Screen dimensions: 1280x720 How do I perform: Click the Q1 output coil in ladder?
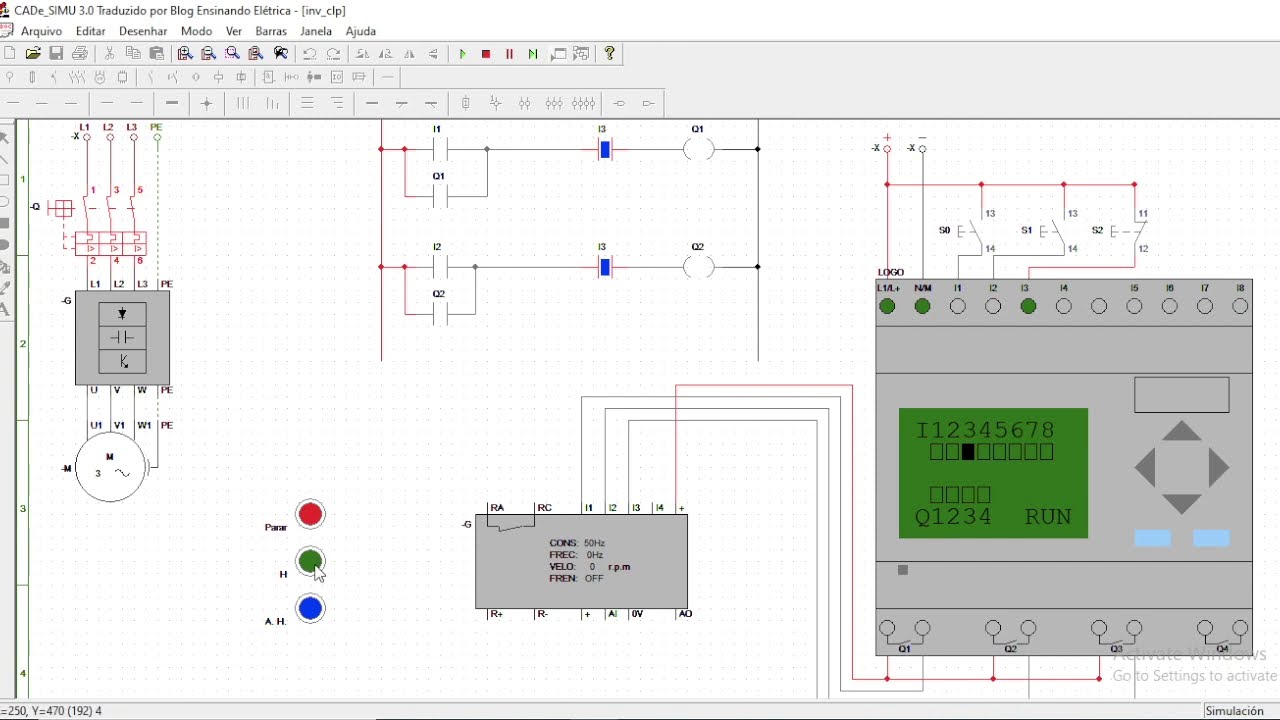(698, 150)
